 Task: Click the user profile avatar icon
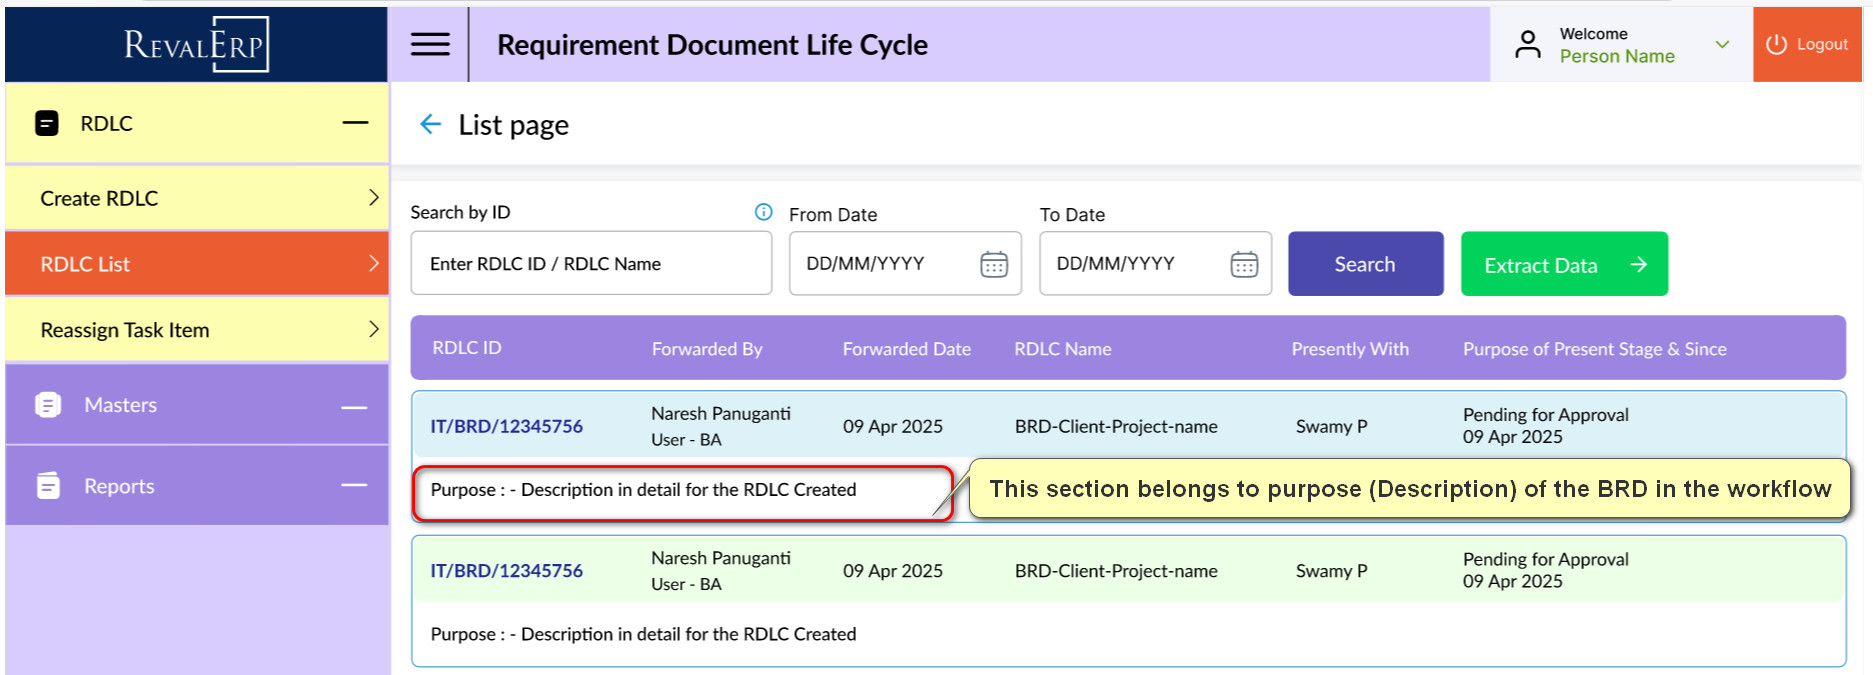point(1527,45)
